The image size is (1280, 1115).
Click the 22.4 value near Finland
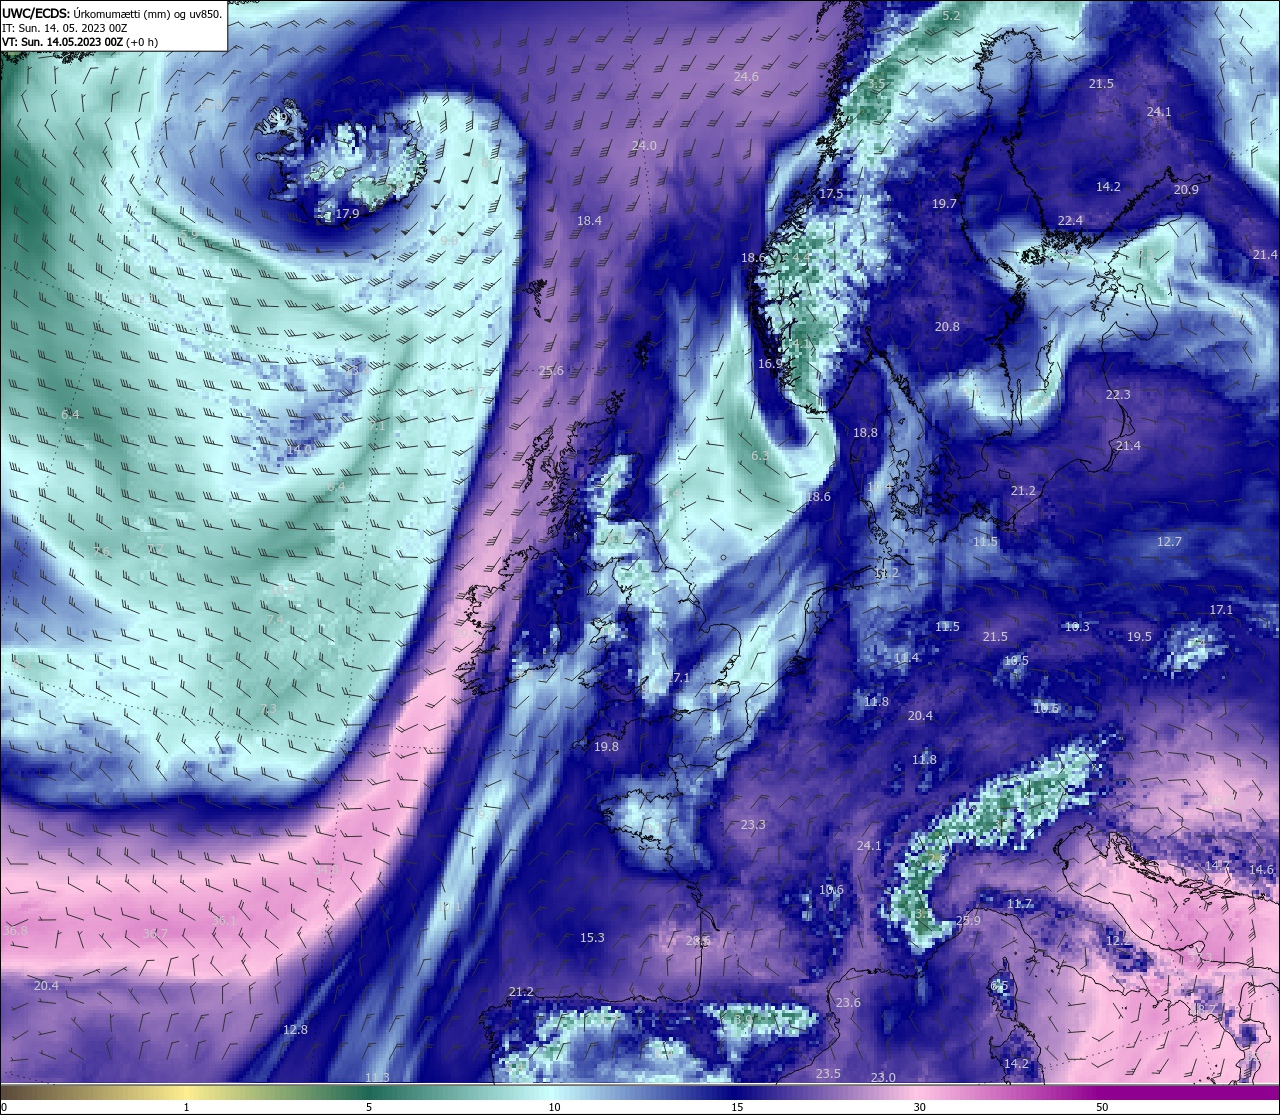tap(1070, 221)
